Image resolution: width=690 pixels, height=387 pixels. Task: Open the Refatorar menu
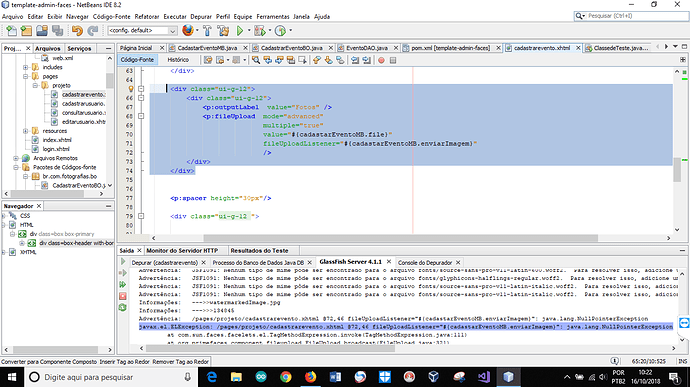[x=147, y=17]
